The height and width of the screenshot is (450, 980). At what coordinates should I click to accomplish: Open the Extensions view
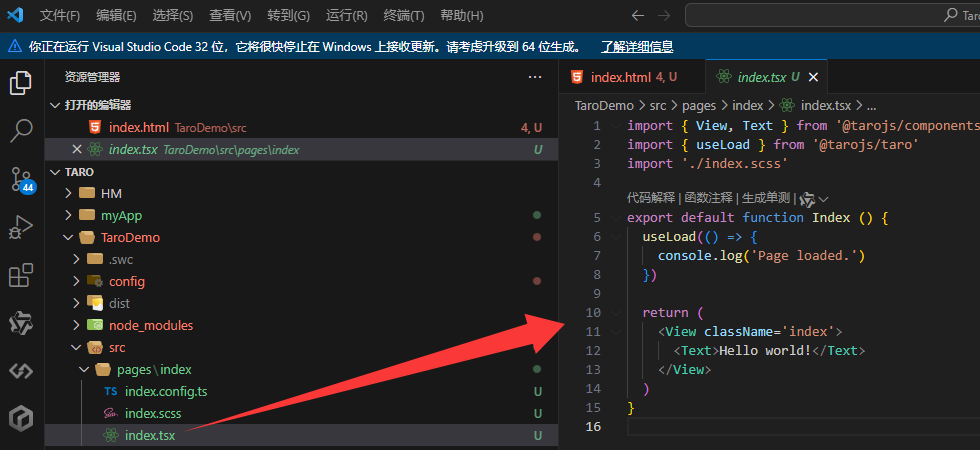(21, 275)
